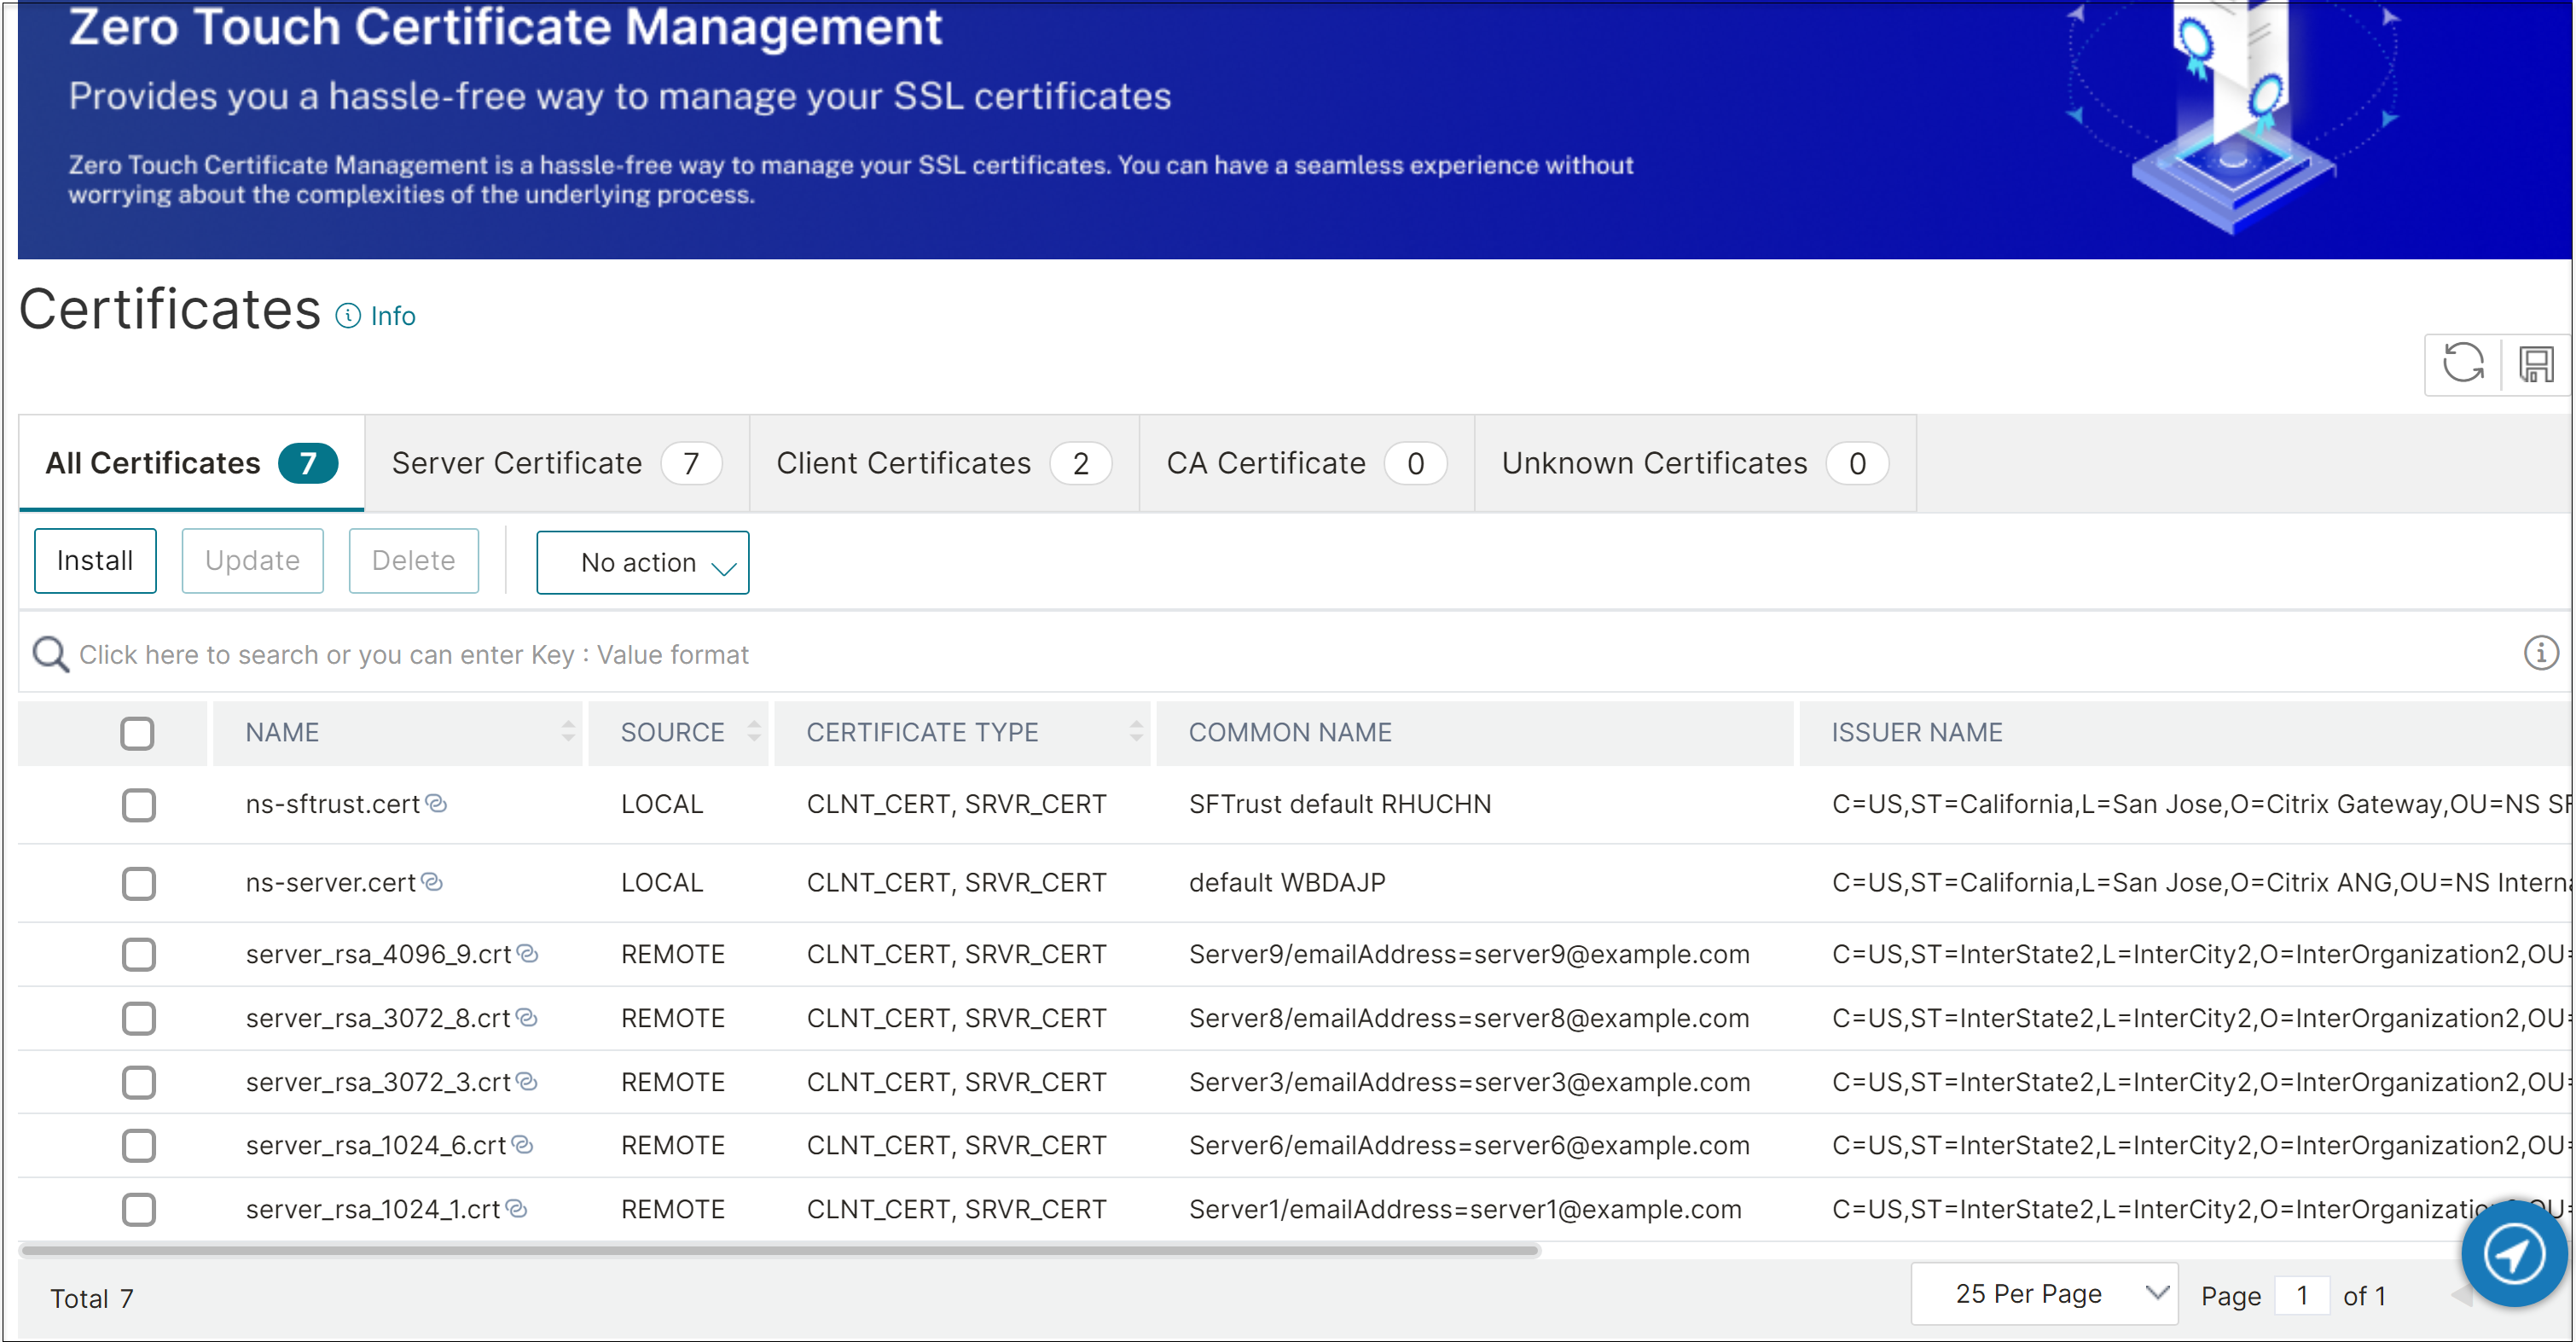Viewport: 2576px width, 1342px height.
Task: Select server_rsa_1024_1.crt checkbox
Action: click(139, 1210)
